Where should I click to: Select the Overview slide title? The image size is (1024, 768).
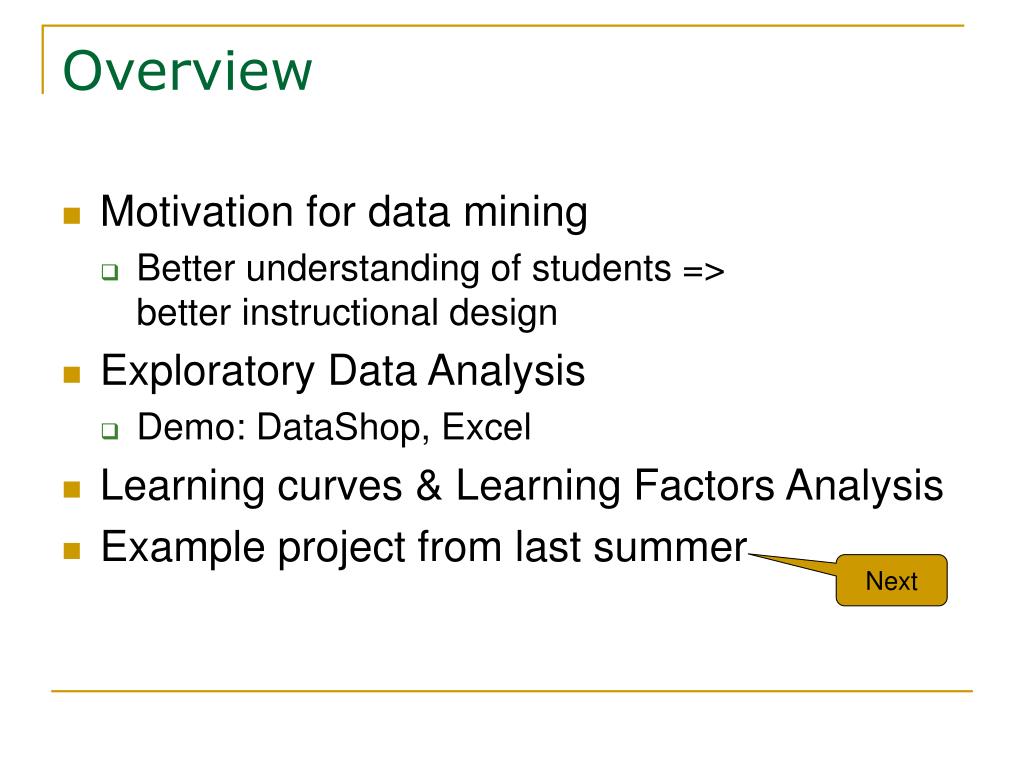(187, 70)
